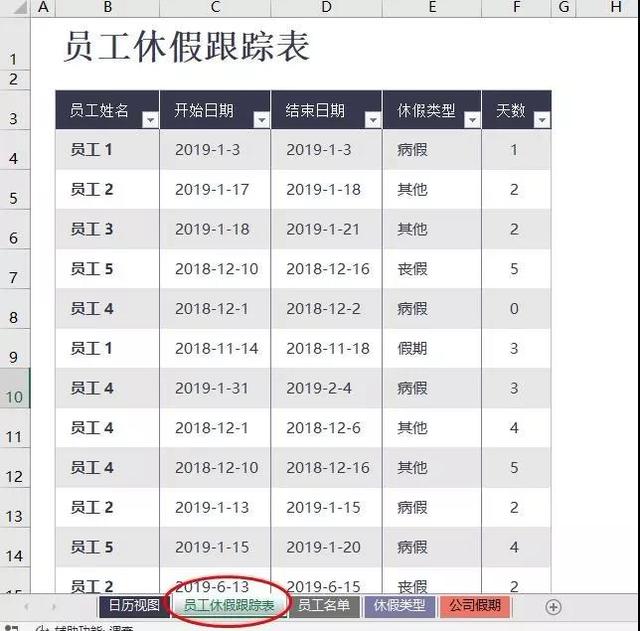Select the 5 days cell in row 12
Viewport: 640px width, 631px height.
[516, 468]
